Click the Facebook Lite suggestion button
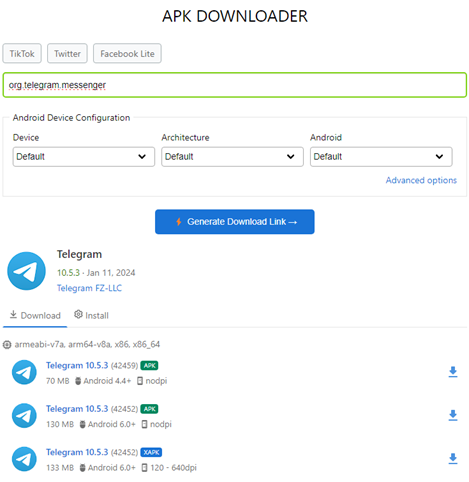Screen dimensions: 469x482 click(127, 53)
